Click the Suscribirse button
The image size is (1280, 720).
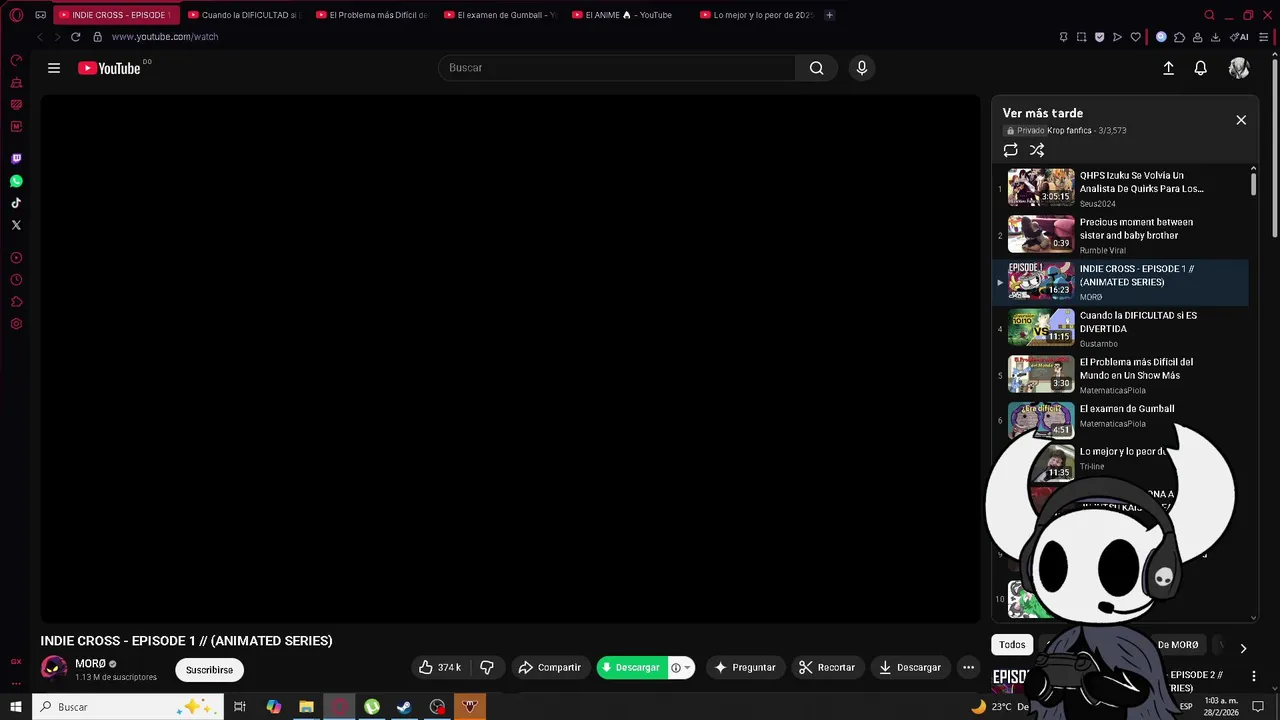click(x=209, y=670)
